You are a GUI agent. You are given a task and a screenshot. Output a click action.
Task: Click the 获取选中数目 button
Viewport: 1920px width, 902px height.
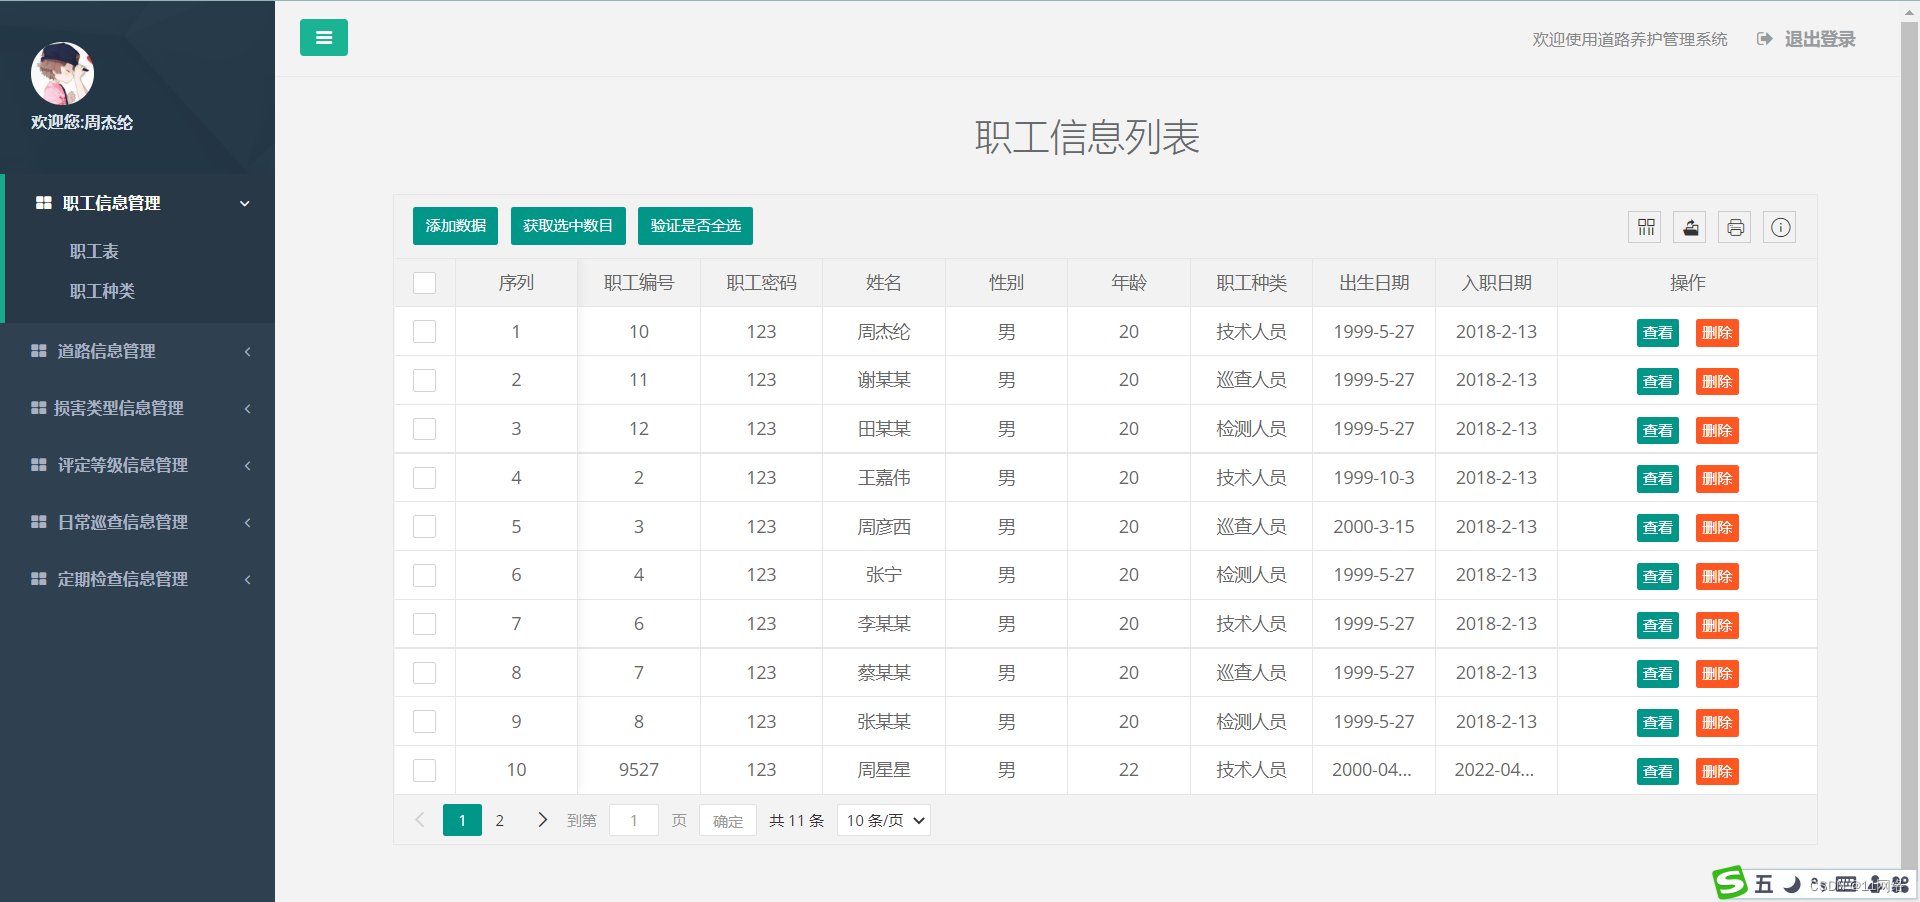568,226
